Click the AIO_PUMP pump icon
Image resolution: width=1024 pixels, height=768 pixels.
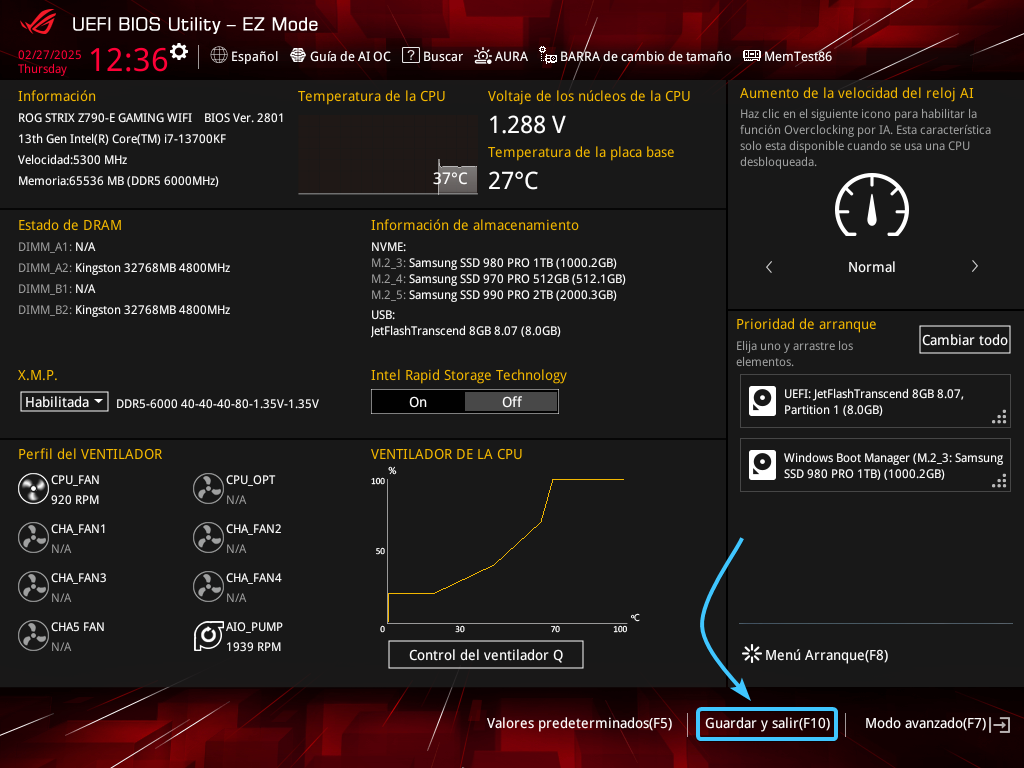coord(208,636)
